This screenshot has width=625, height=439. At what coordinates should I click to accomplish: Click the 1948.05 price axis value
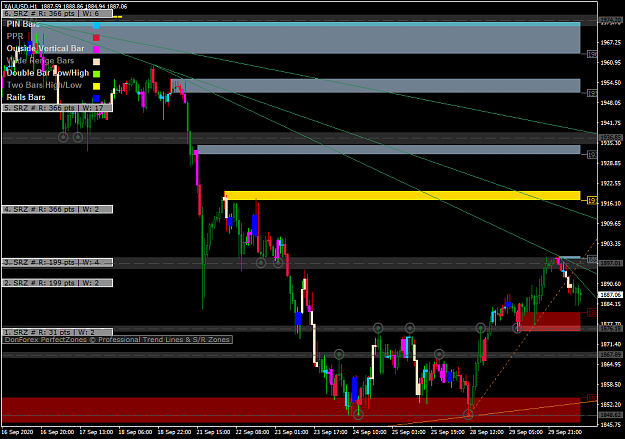(610, 103)
